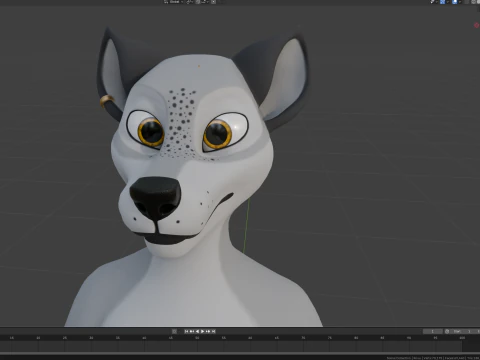The width and height of the screenshot is (480, 360).
Task: Open the overlays options dropdown arrow
Action: click(460, 2)
